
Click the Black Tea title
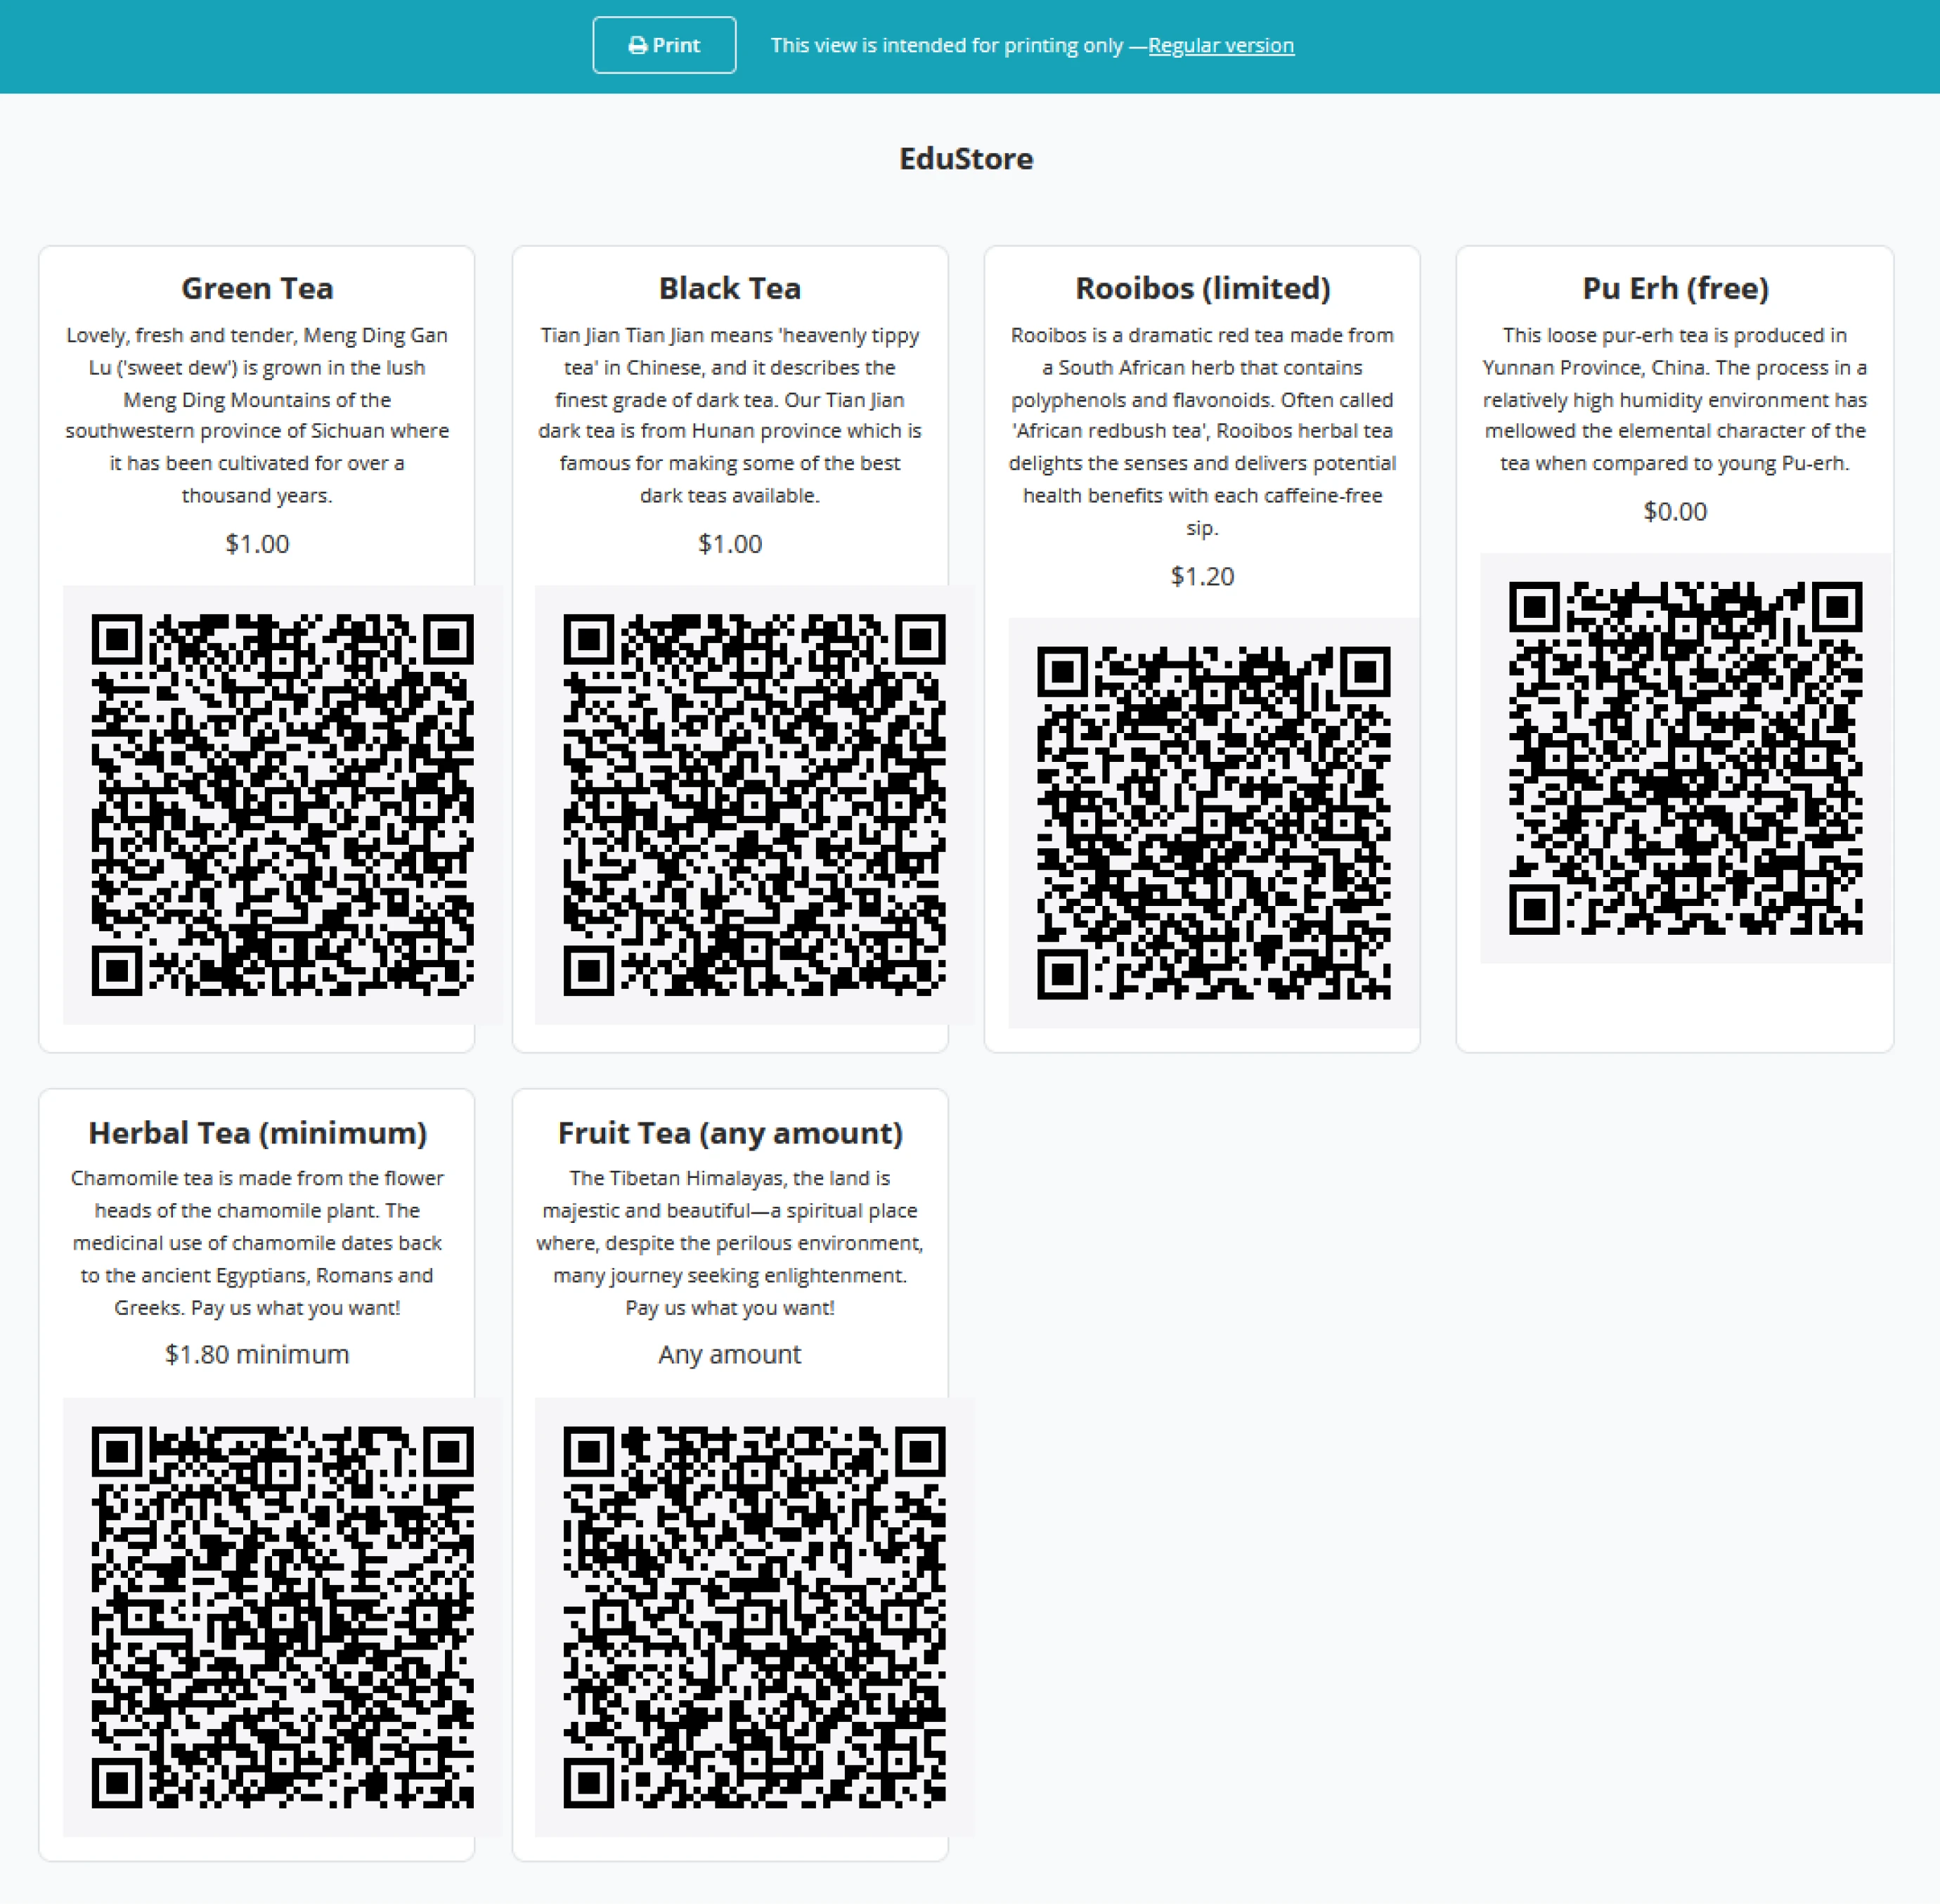(729, 288)
